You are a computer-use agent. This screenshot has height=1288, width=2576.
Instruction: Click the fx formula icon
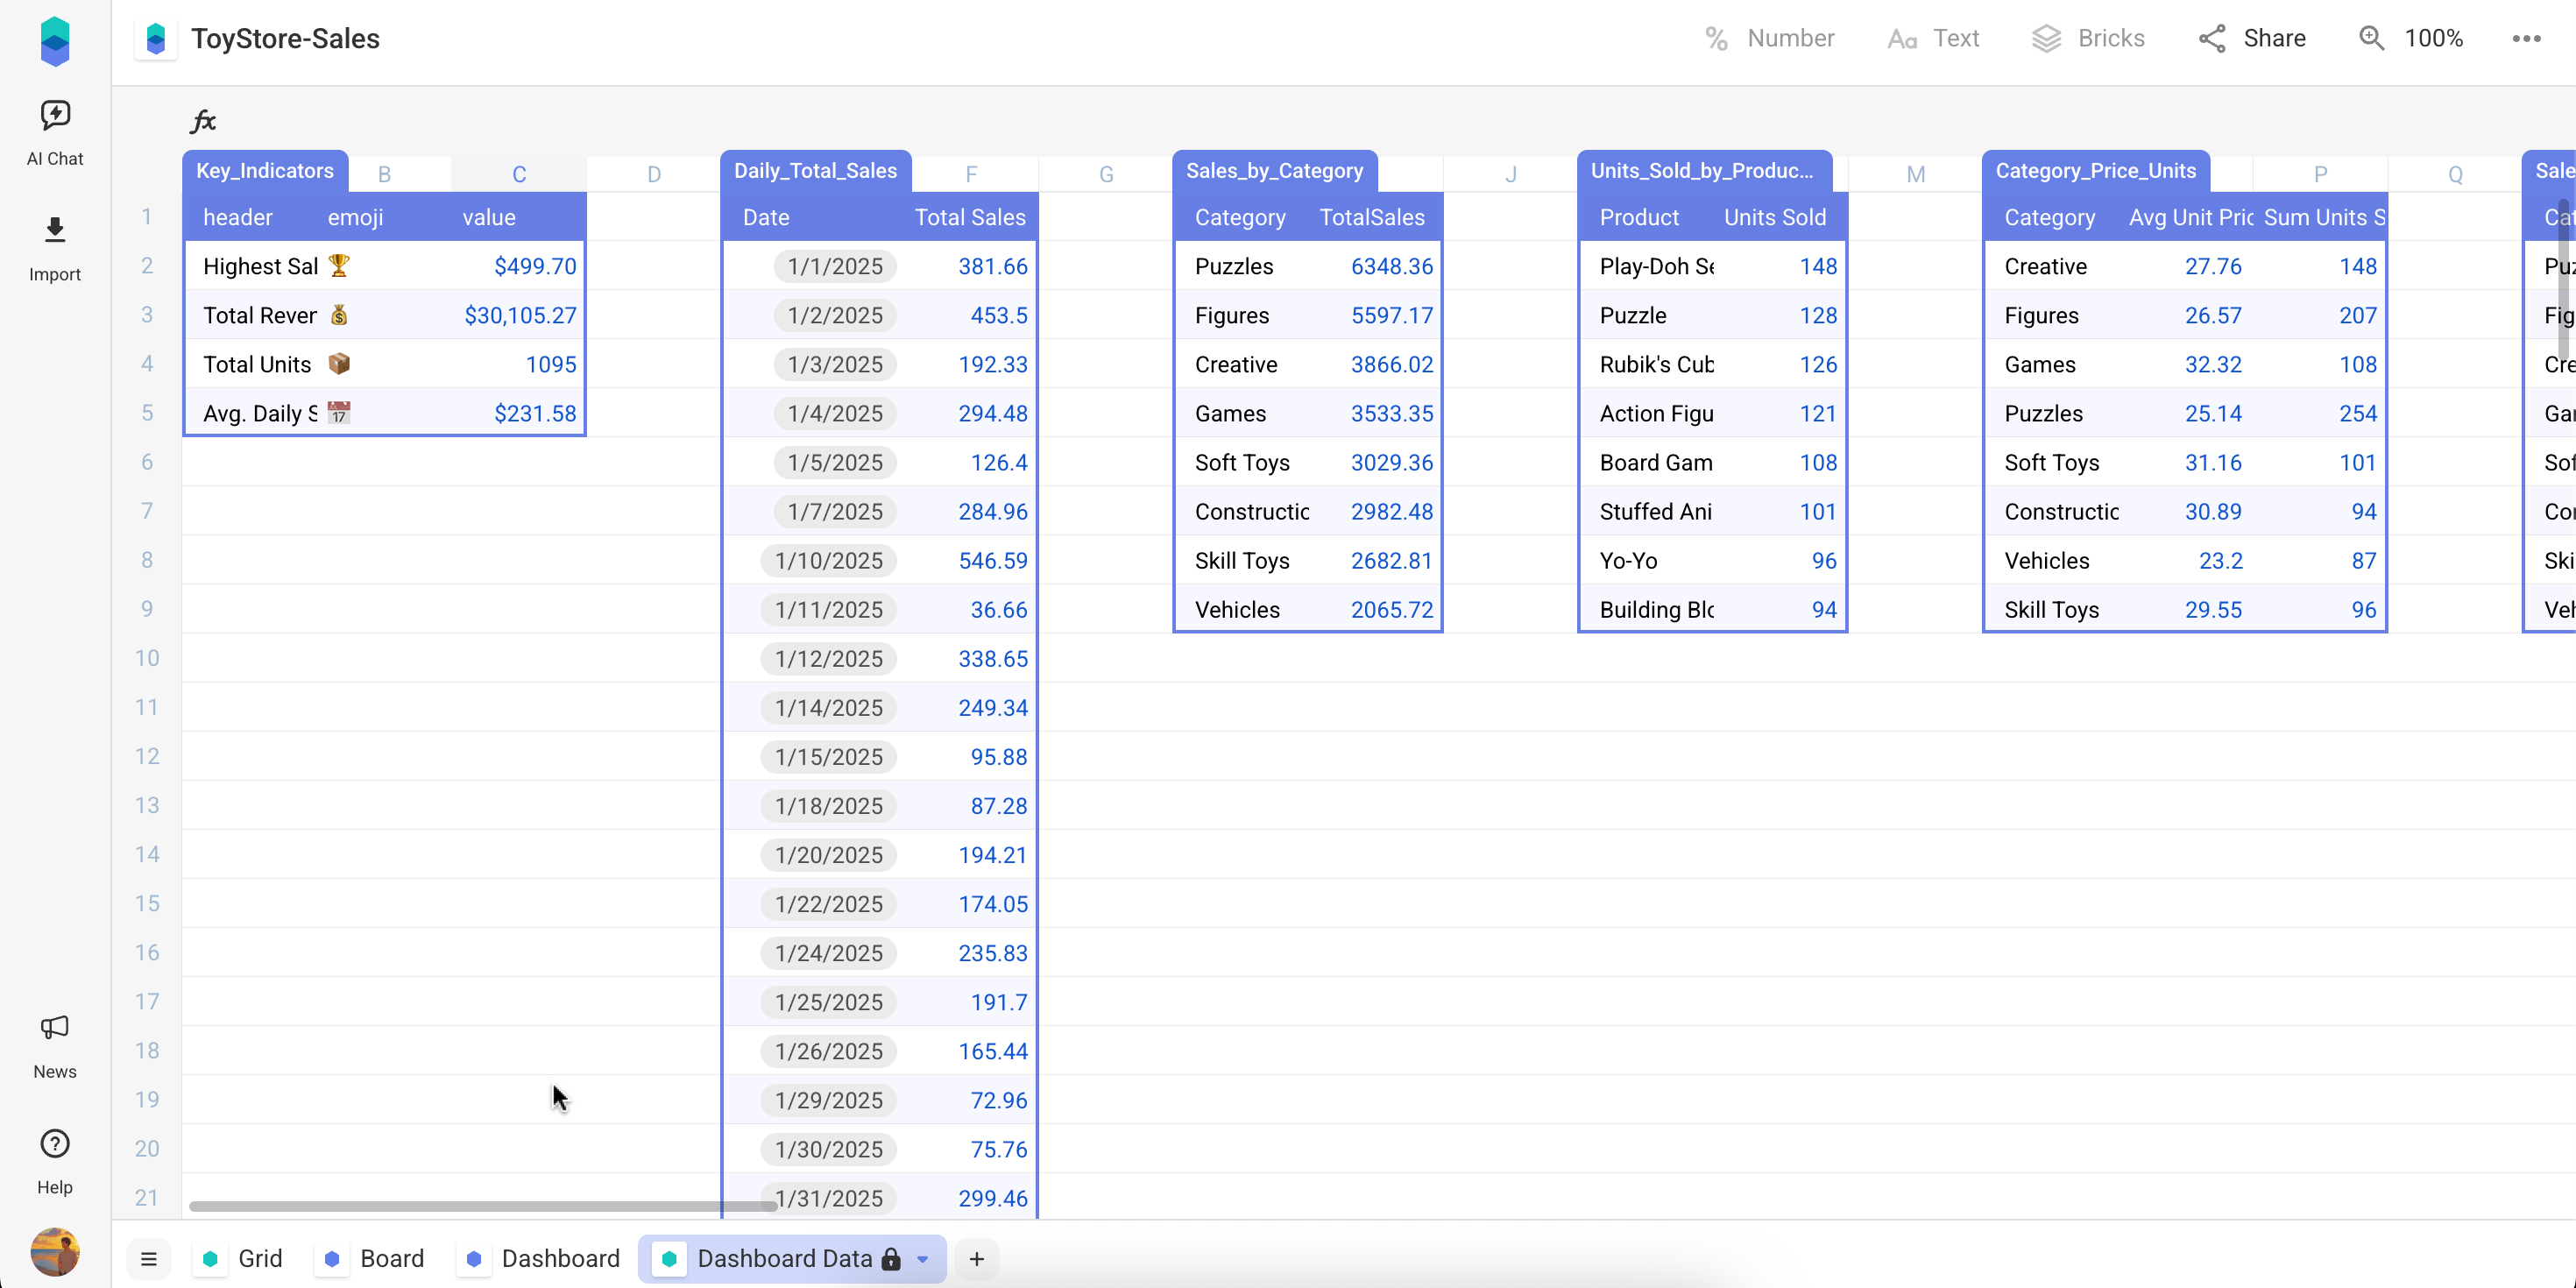(203, 121)
